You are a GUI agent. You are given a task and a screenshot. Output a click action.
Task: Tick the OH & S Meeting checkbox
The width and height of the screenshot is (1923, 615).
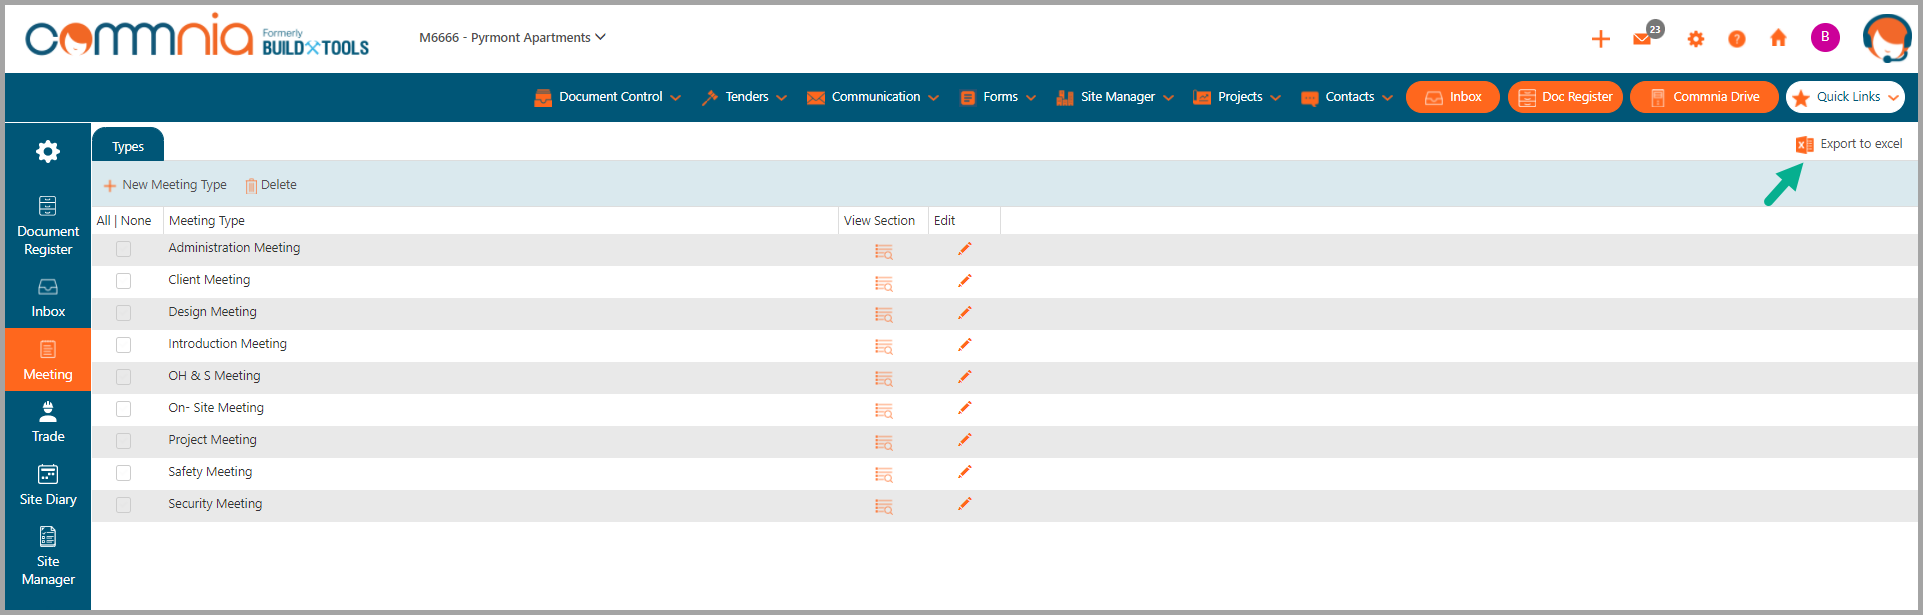pyautogui.click(x=124, y=377)
